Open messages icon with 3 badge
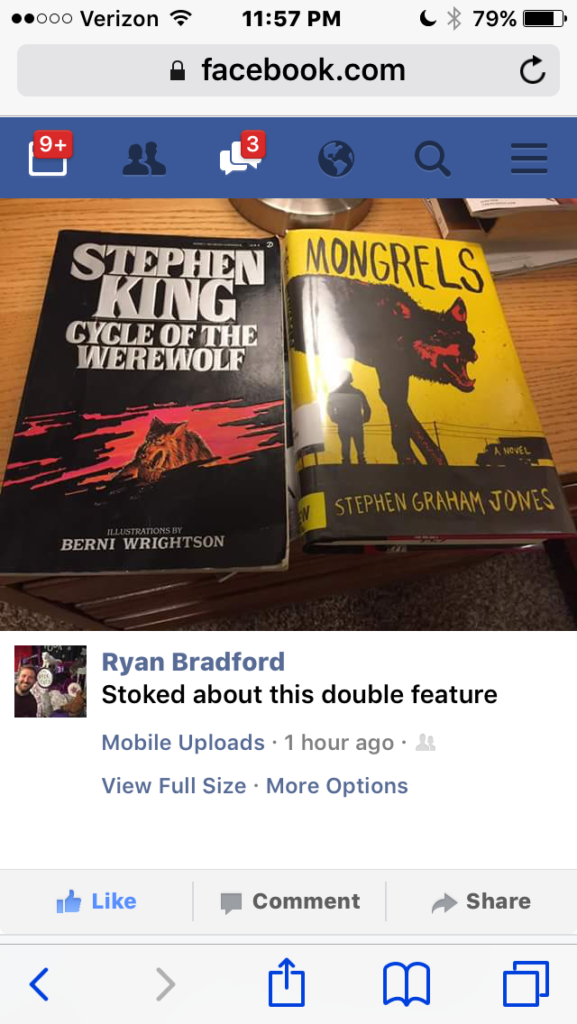The height and width of the screenshot is (1024, 577). [242, 154]
